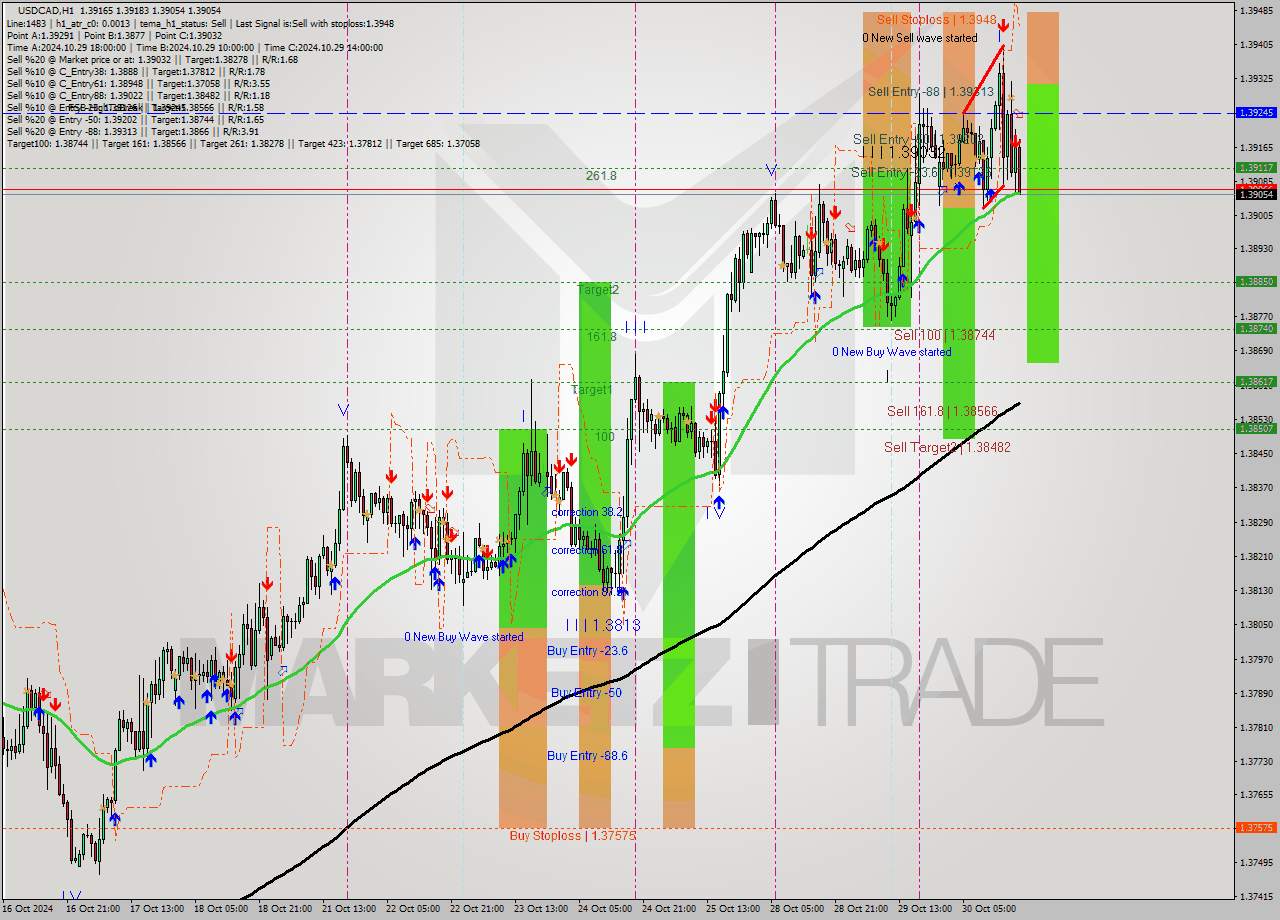The height and width of the screenshot is (920, 1280).
Task: Click the 'Sell 161.8 | 1.38566' label
Action: 942,411
